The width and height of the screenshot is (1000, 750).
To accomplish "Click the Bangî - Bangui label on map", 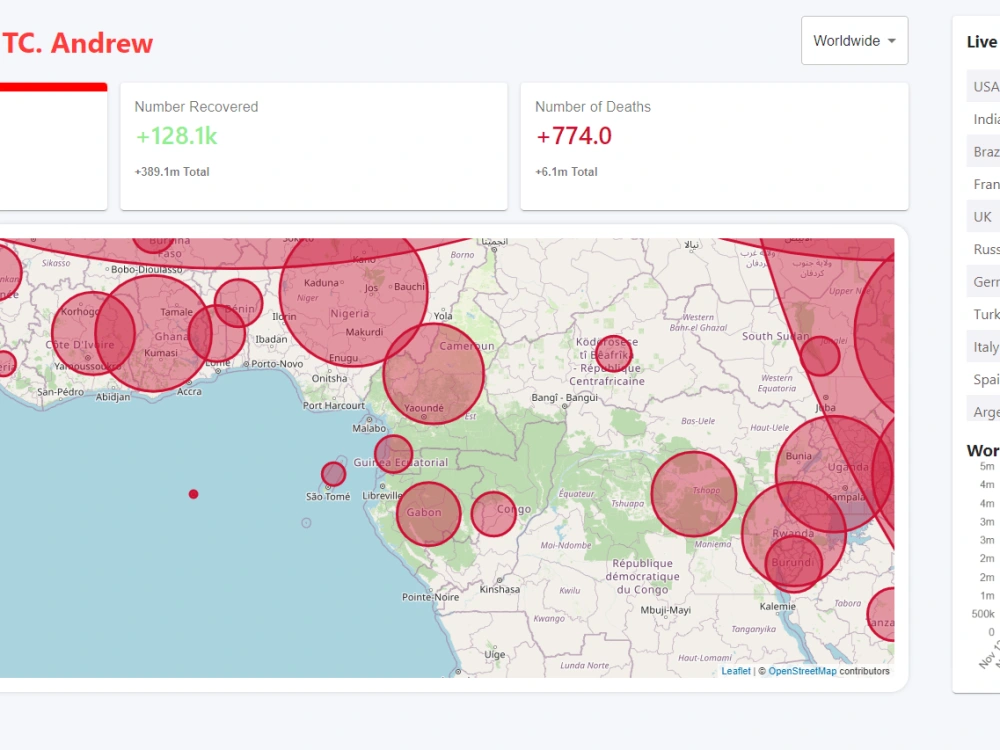I will 565,398.
